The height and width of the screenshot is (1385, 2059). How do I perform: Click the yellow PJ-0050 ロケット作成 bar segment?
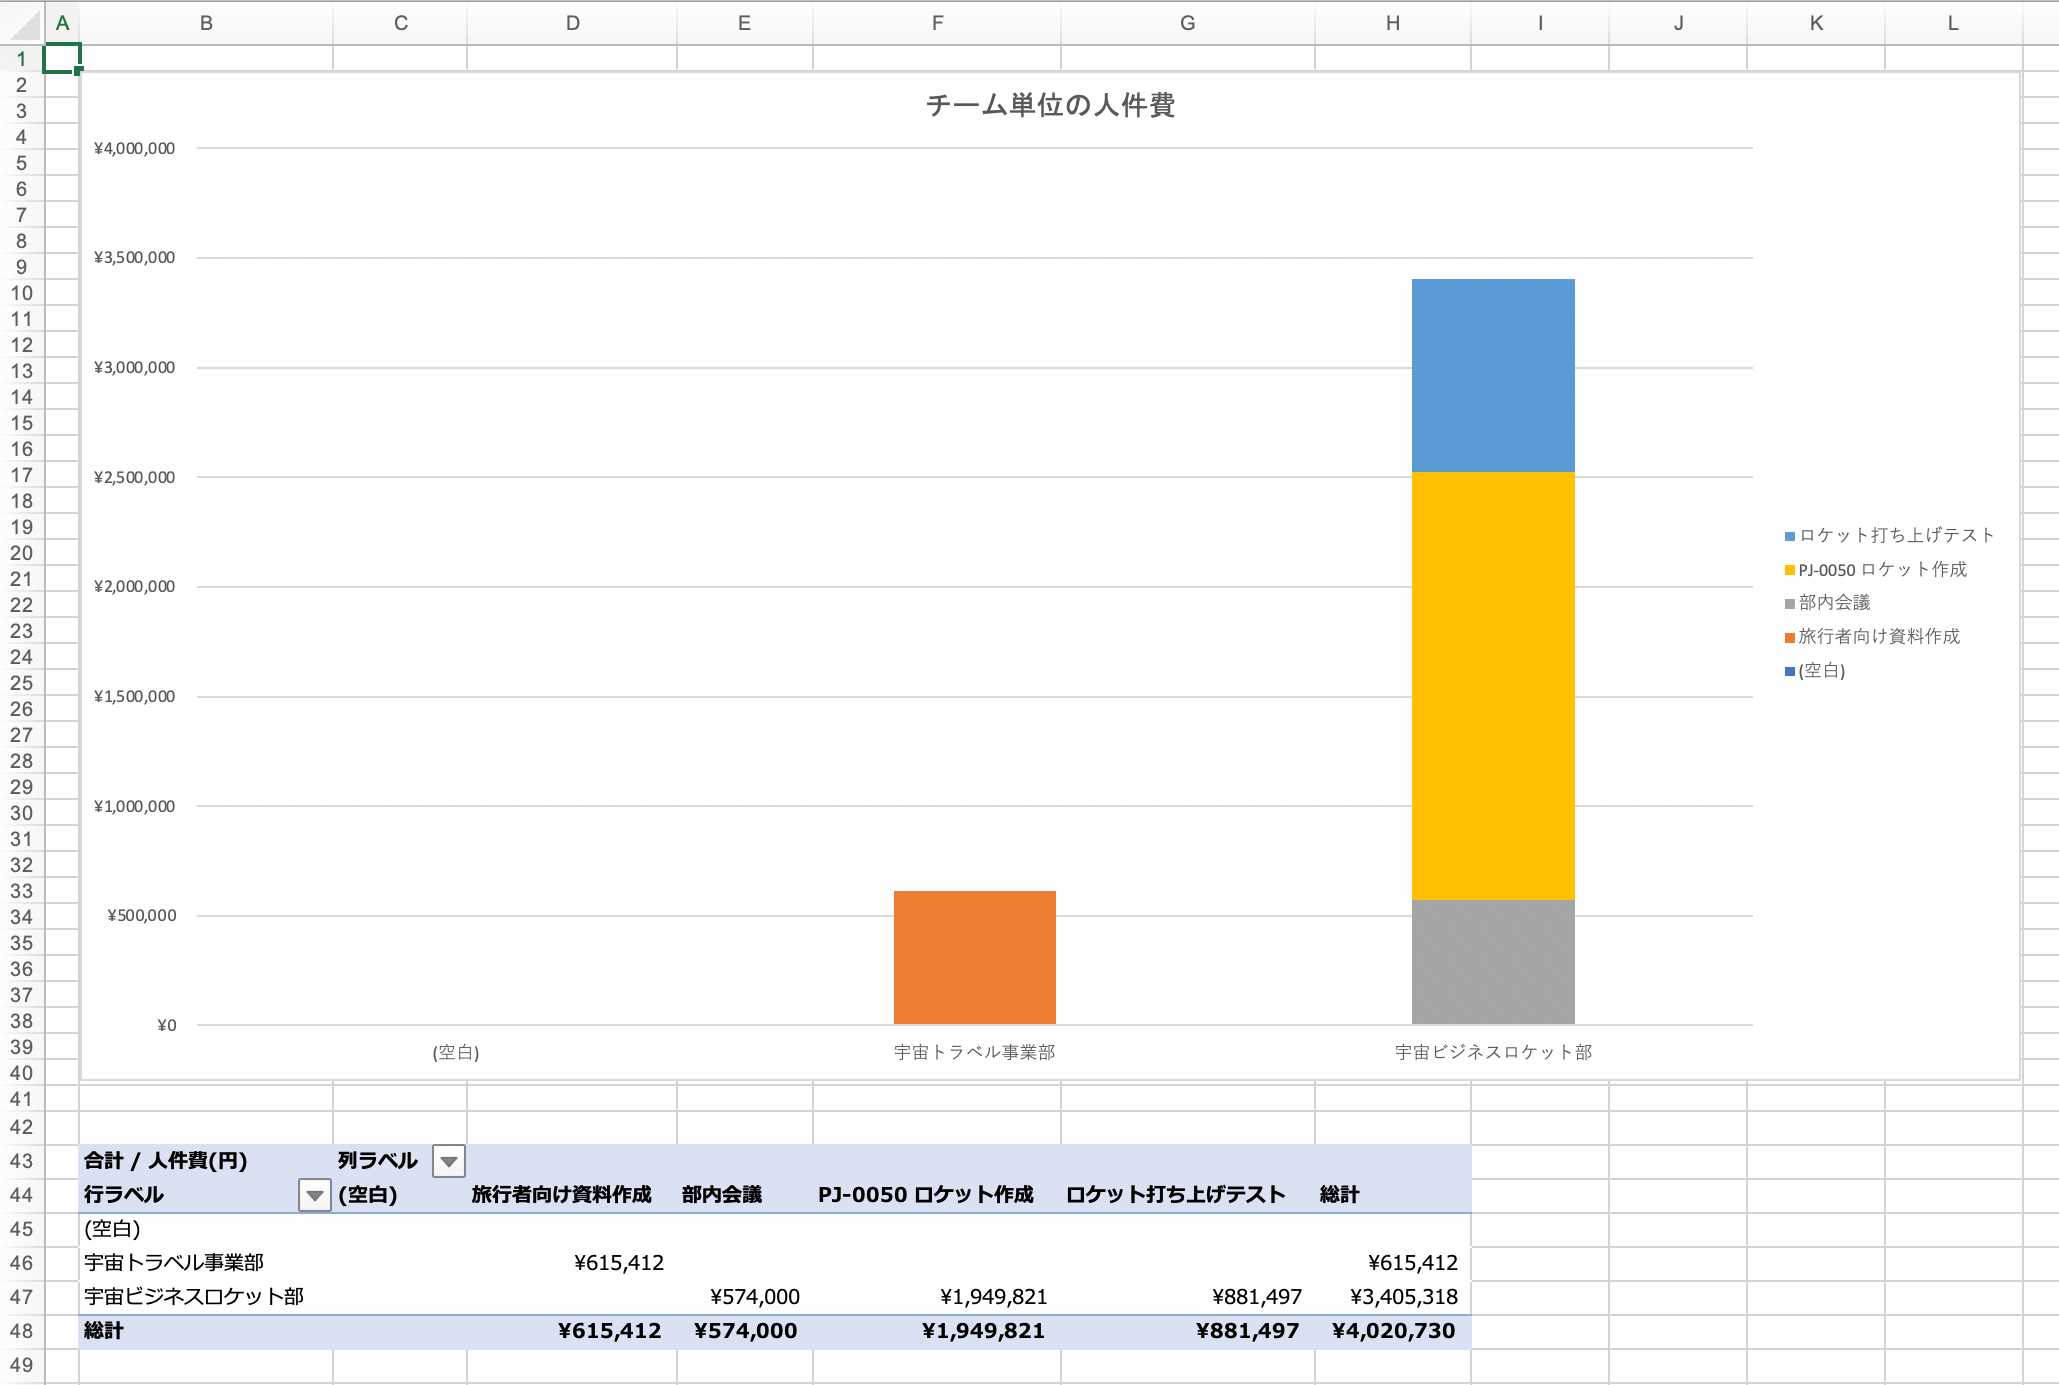click(1492, 685)
